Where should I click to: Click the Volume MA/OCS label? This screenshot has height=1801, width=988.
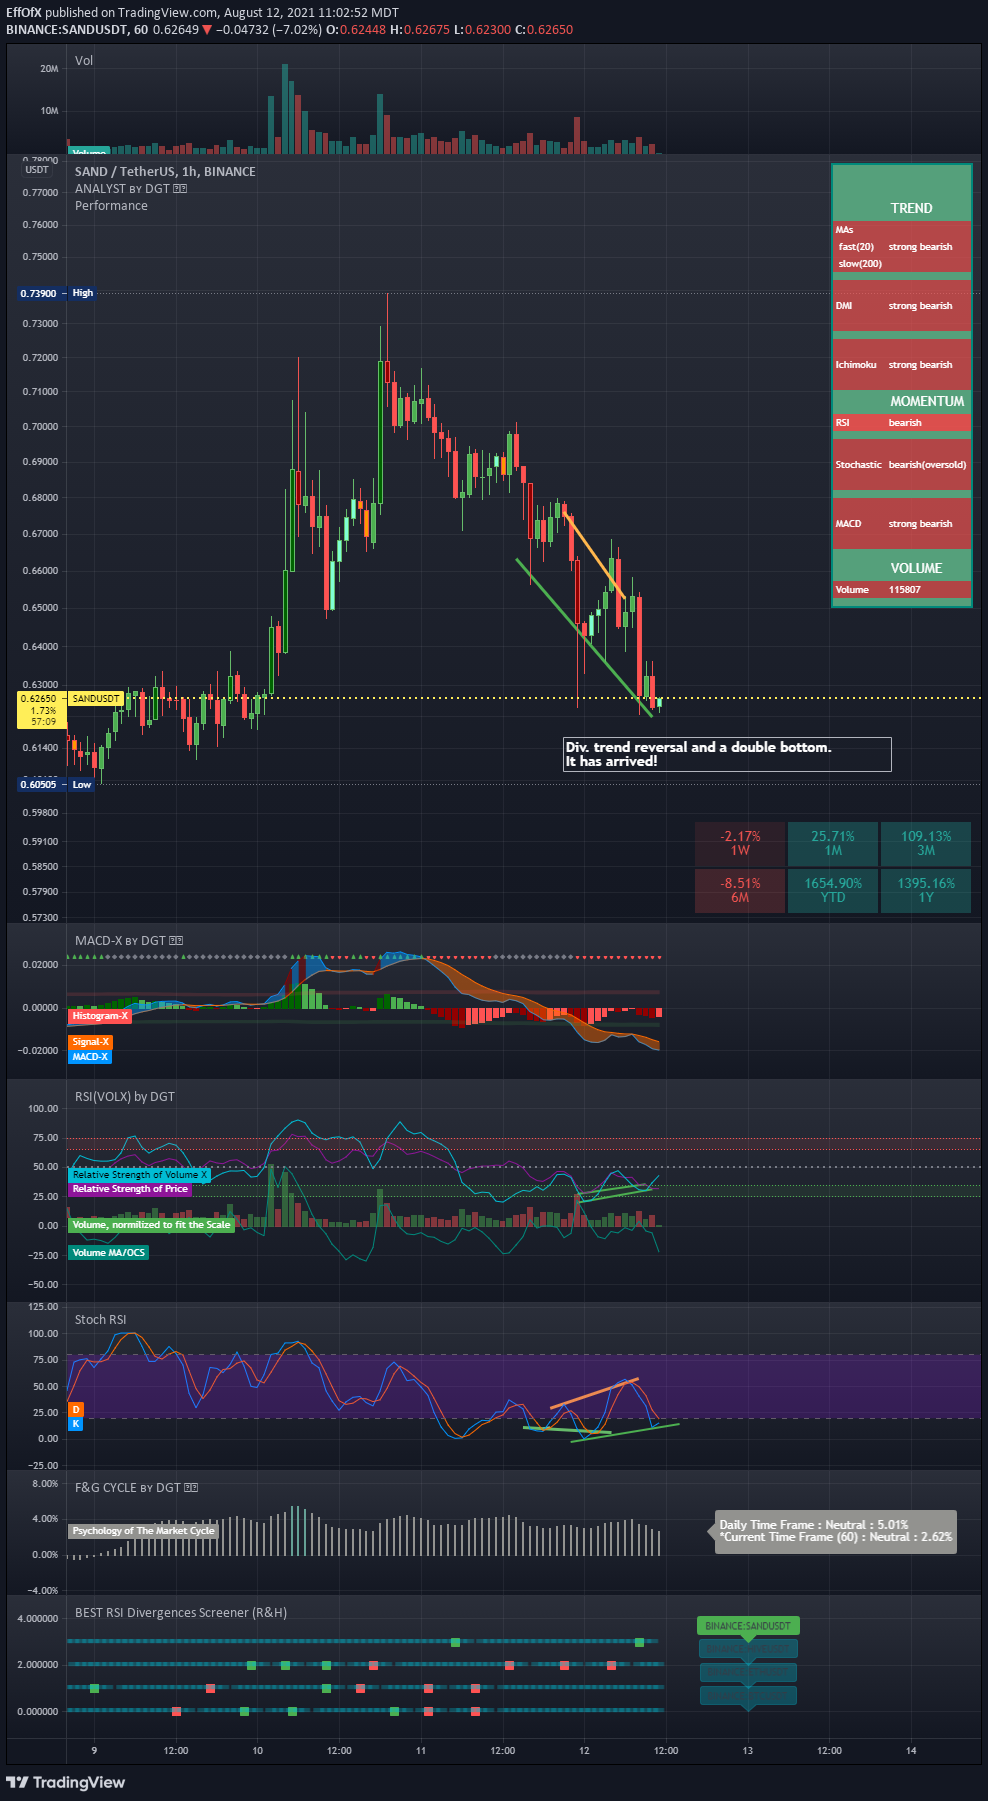109,1253
